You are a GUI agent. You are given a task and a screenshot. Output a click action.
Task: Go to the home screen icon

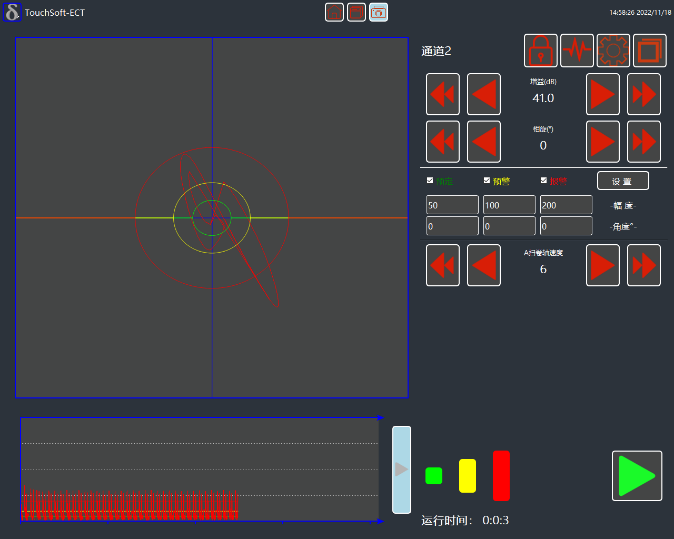(x=334, y=12)
